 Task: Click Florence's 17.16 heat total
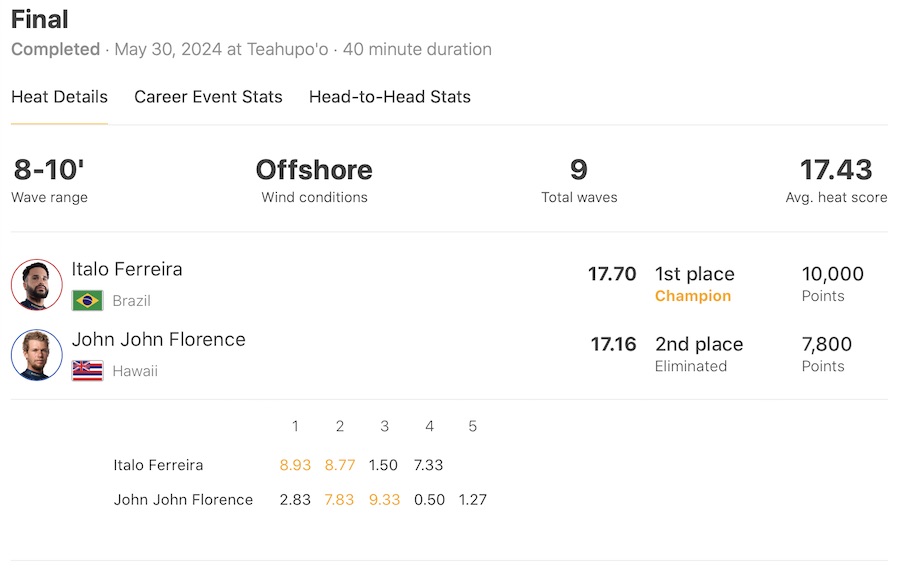tap(613, 344)
